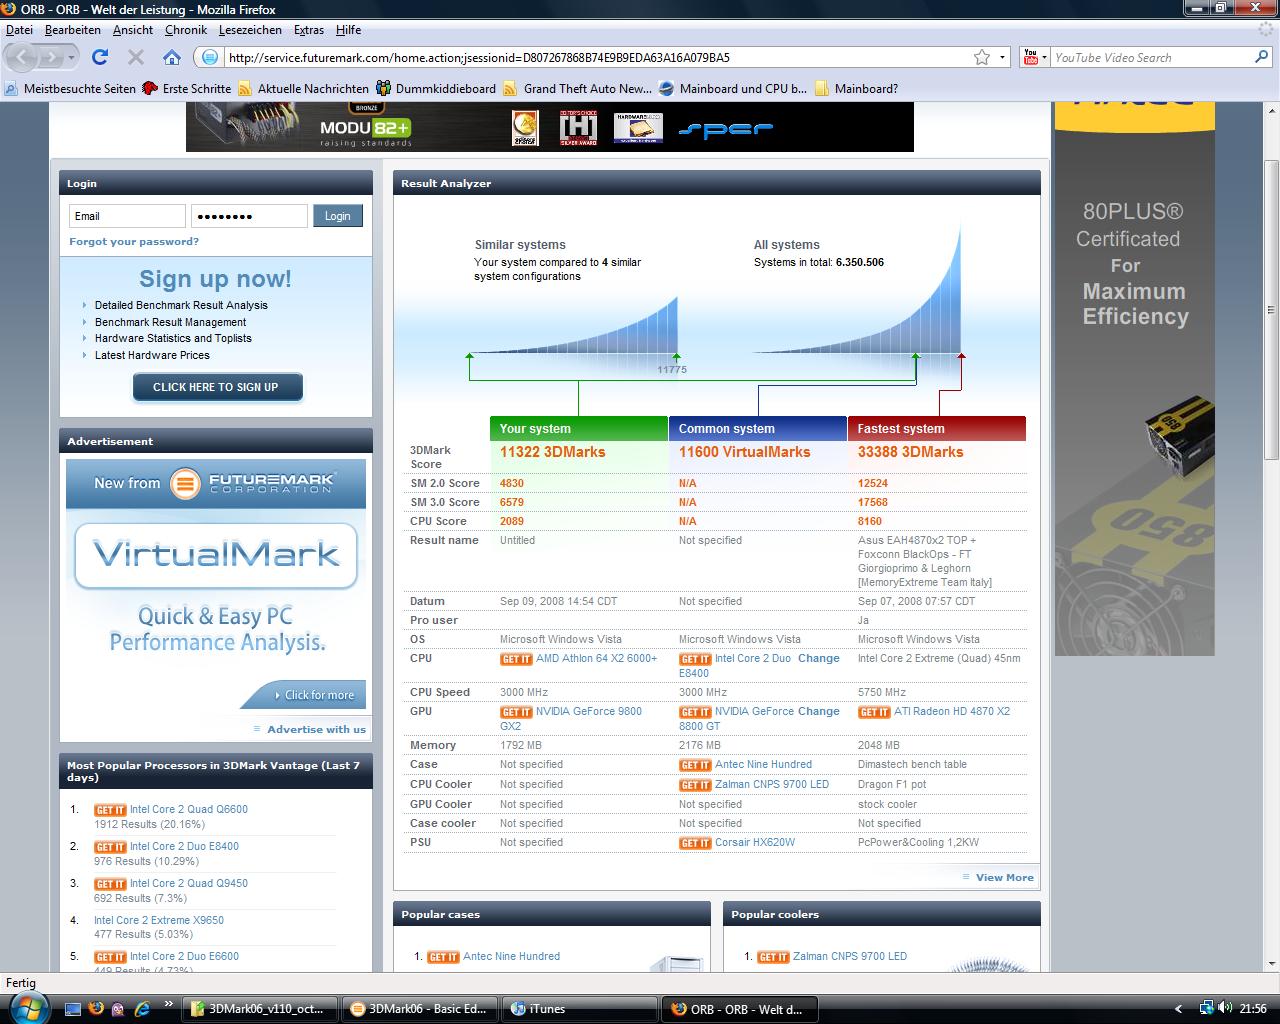1280x1024 pixels.
Task: Go to the Firefox home page
Action: point(172,57)
